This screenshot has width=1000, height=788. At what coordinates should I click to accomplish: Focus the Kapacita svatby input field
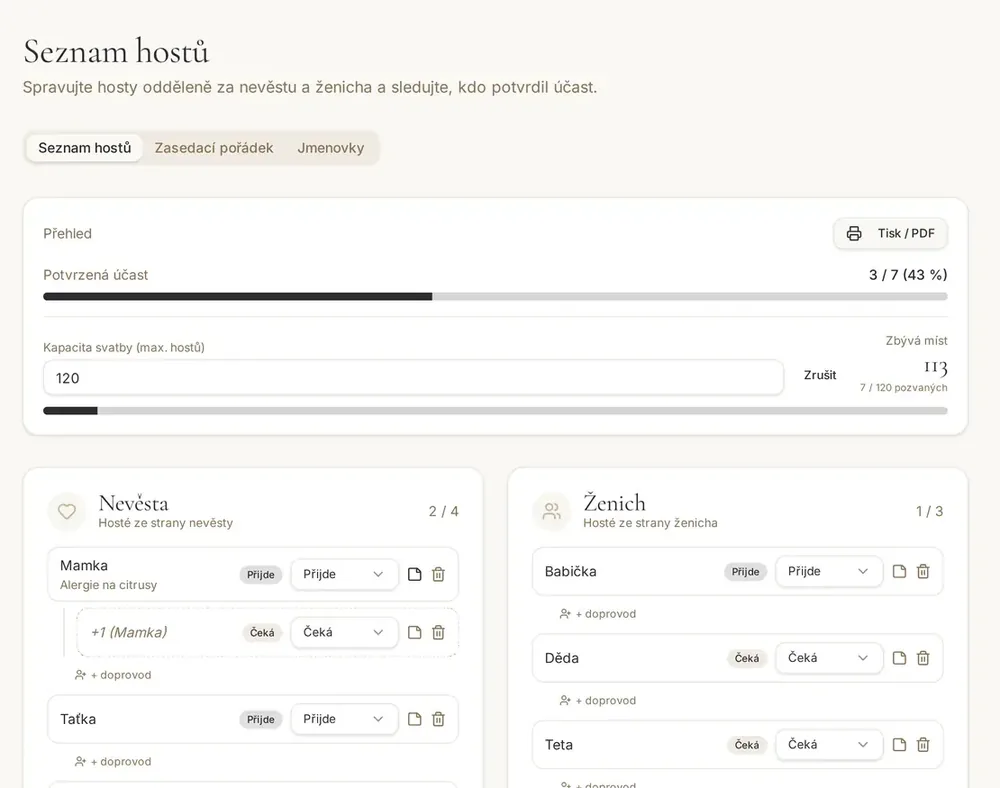[x=413, y=378]
